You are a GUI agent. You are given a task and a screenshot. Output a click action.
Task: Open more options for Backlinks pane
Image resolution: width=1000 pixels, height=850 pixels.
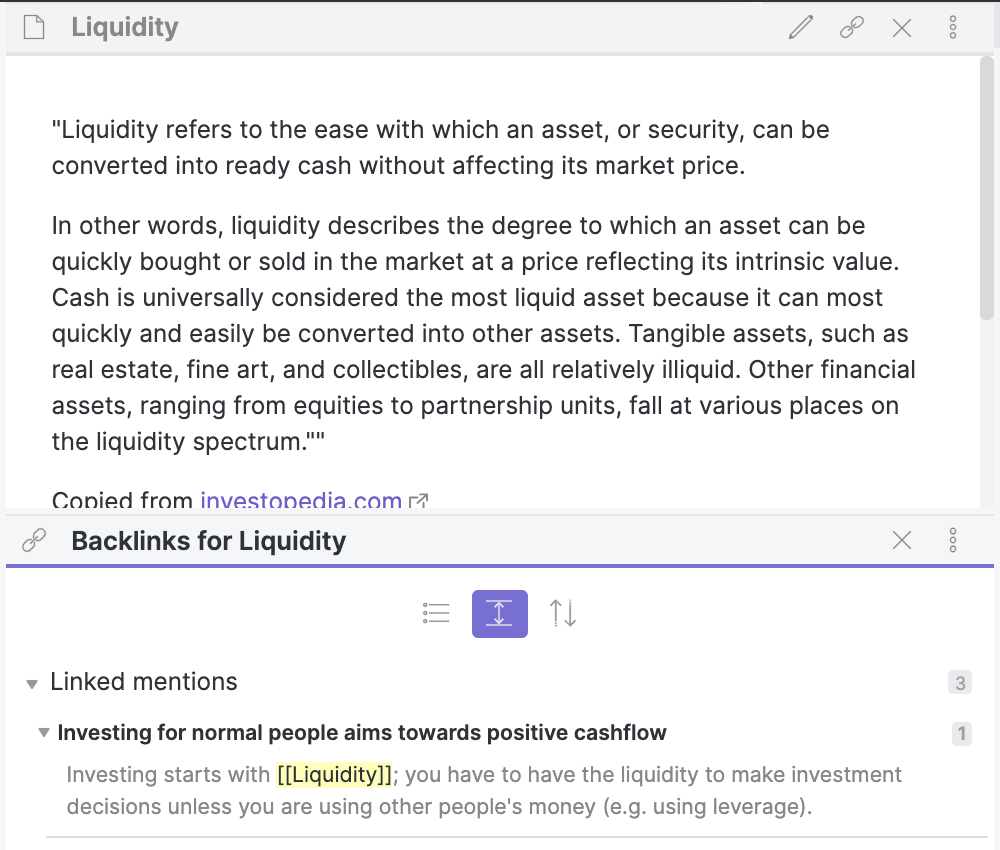coord(953,540)
